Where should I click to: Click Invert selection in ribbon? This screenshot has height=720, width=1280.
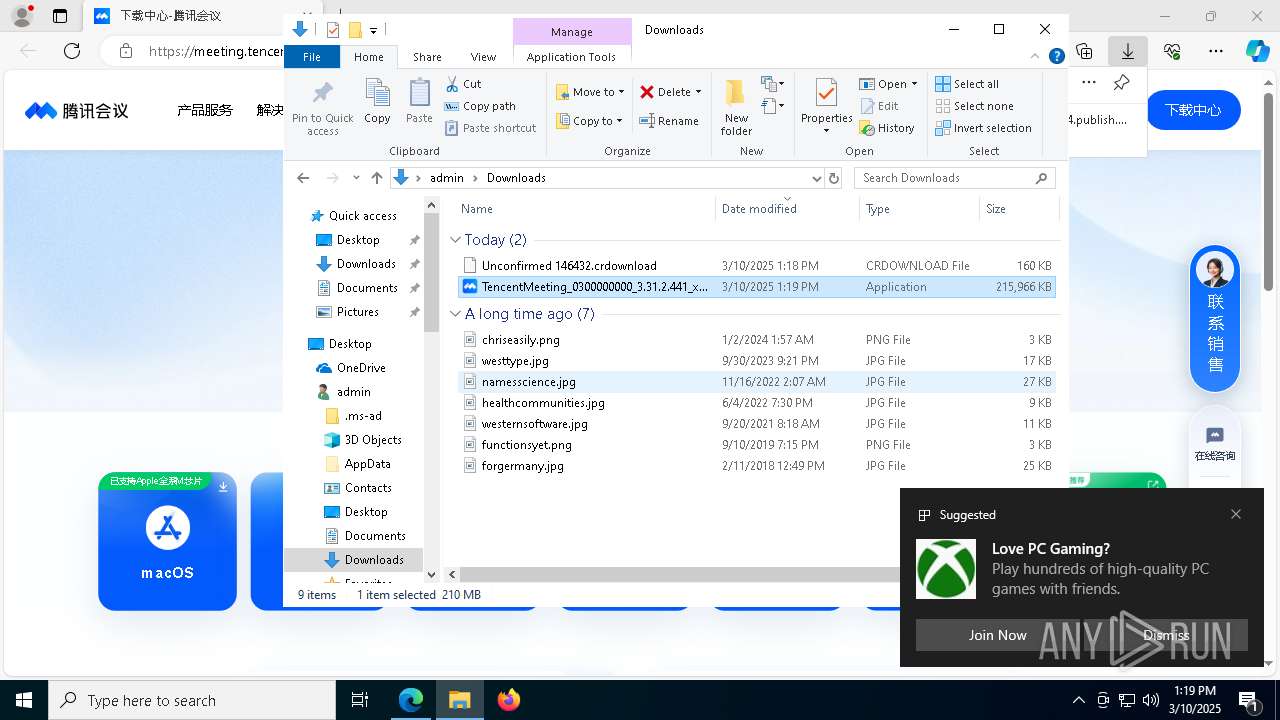(x=983, y=128)
